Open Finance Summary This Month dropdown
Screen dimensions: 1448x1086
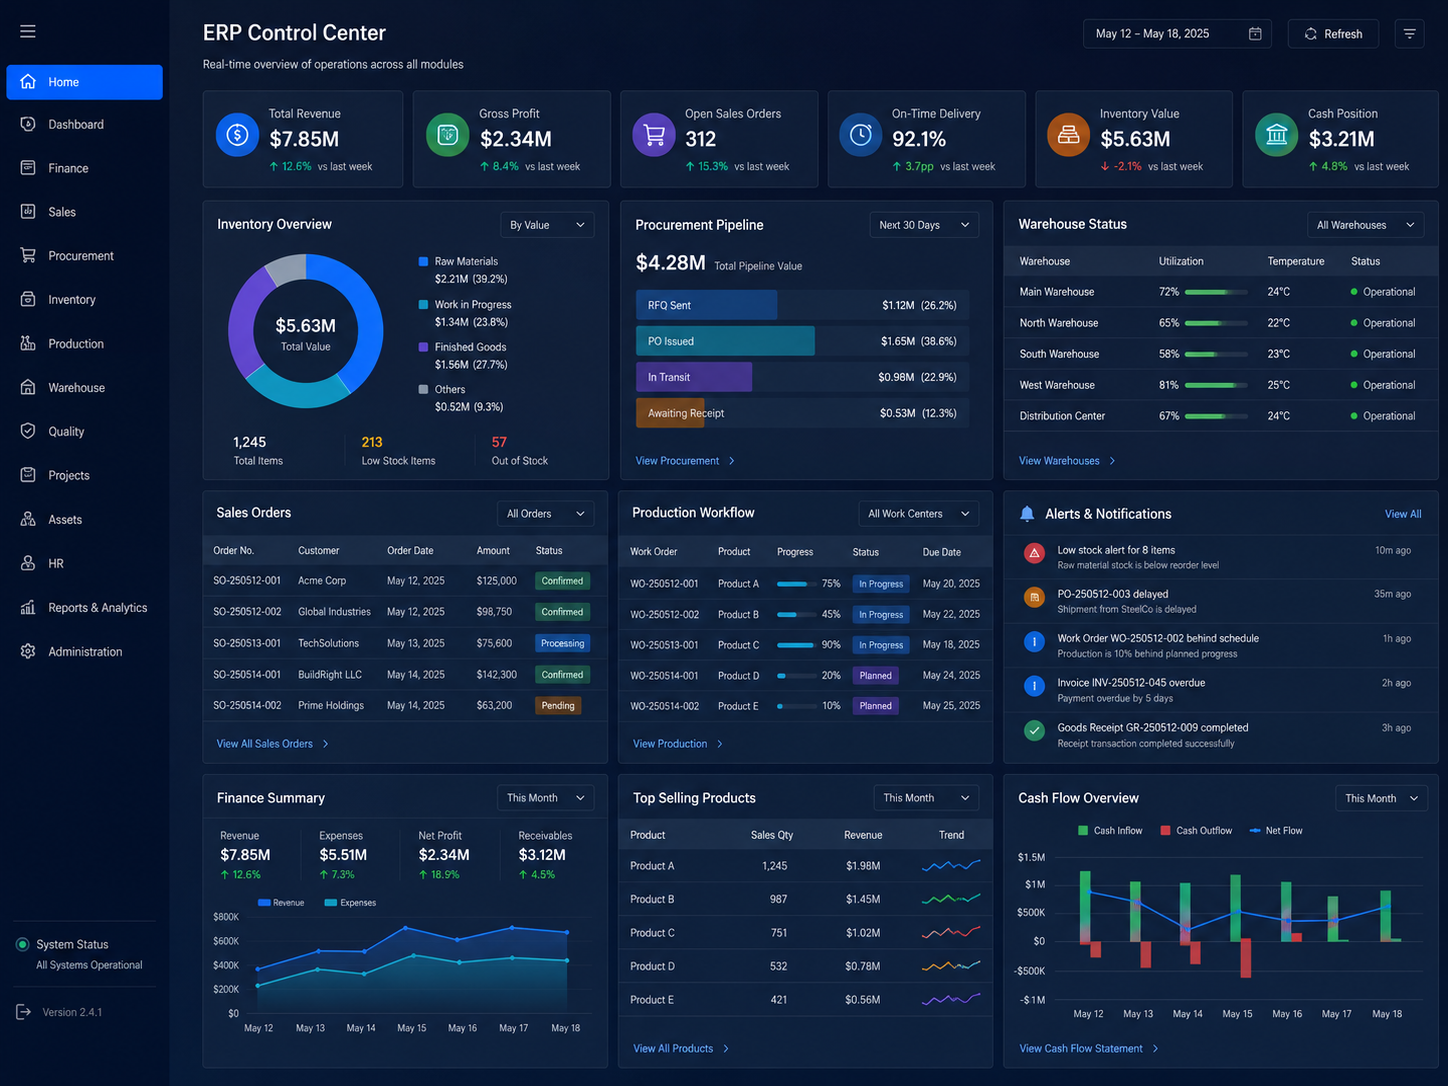pyautogui.click(x=545, y=798)
